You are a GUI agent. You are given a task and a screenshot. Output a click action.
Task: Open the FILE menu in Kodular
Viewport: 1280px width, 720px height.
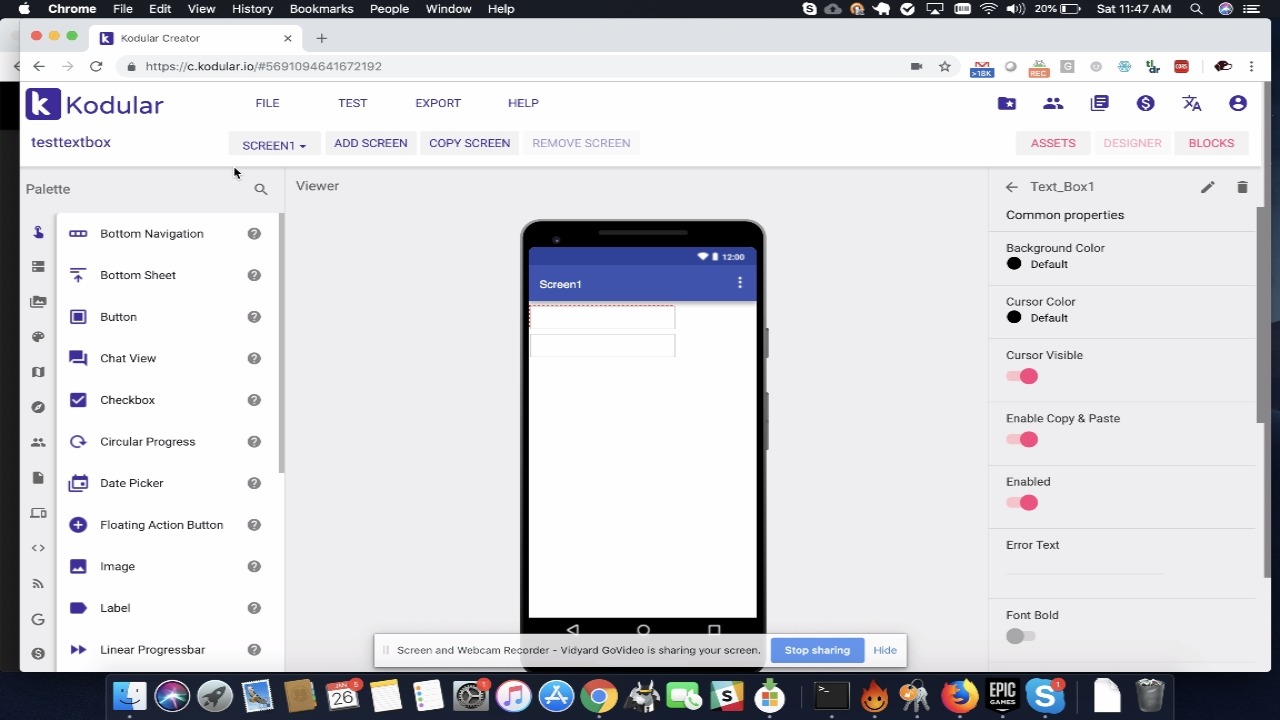[267, 103]
